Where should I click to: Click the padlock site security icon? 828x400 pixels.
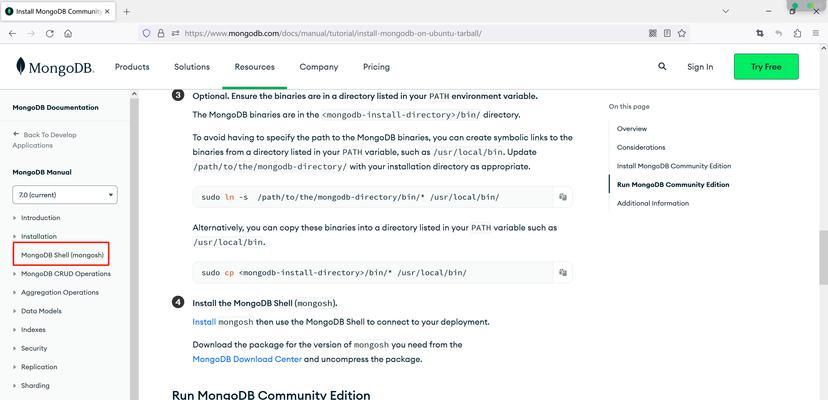(161, 33)
